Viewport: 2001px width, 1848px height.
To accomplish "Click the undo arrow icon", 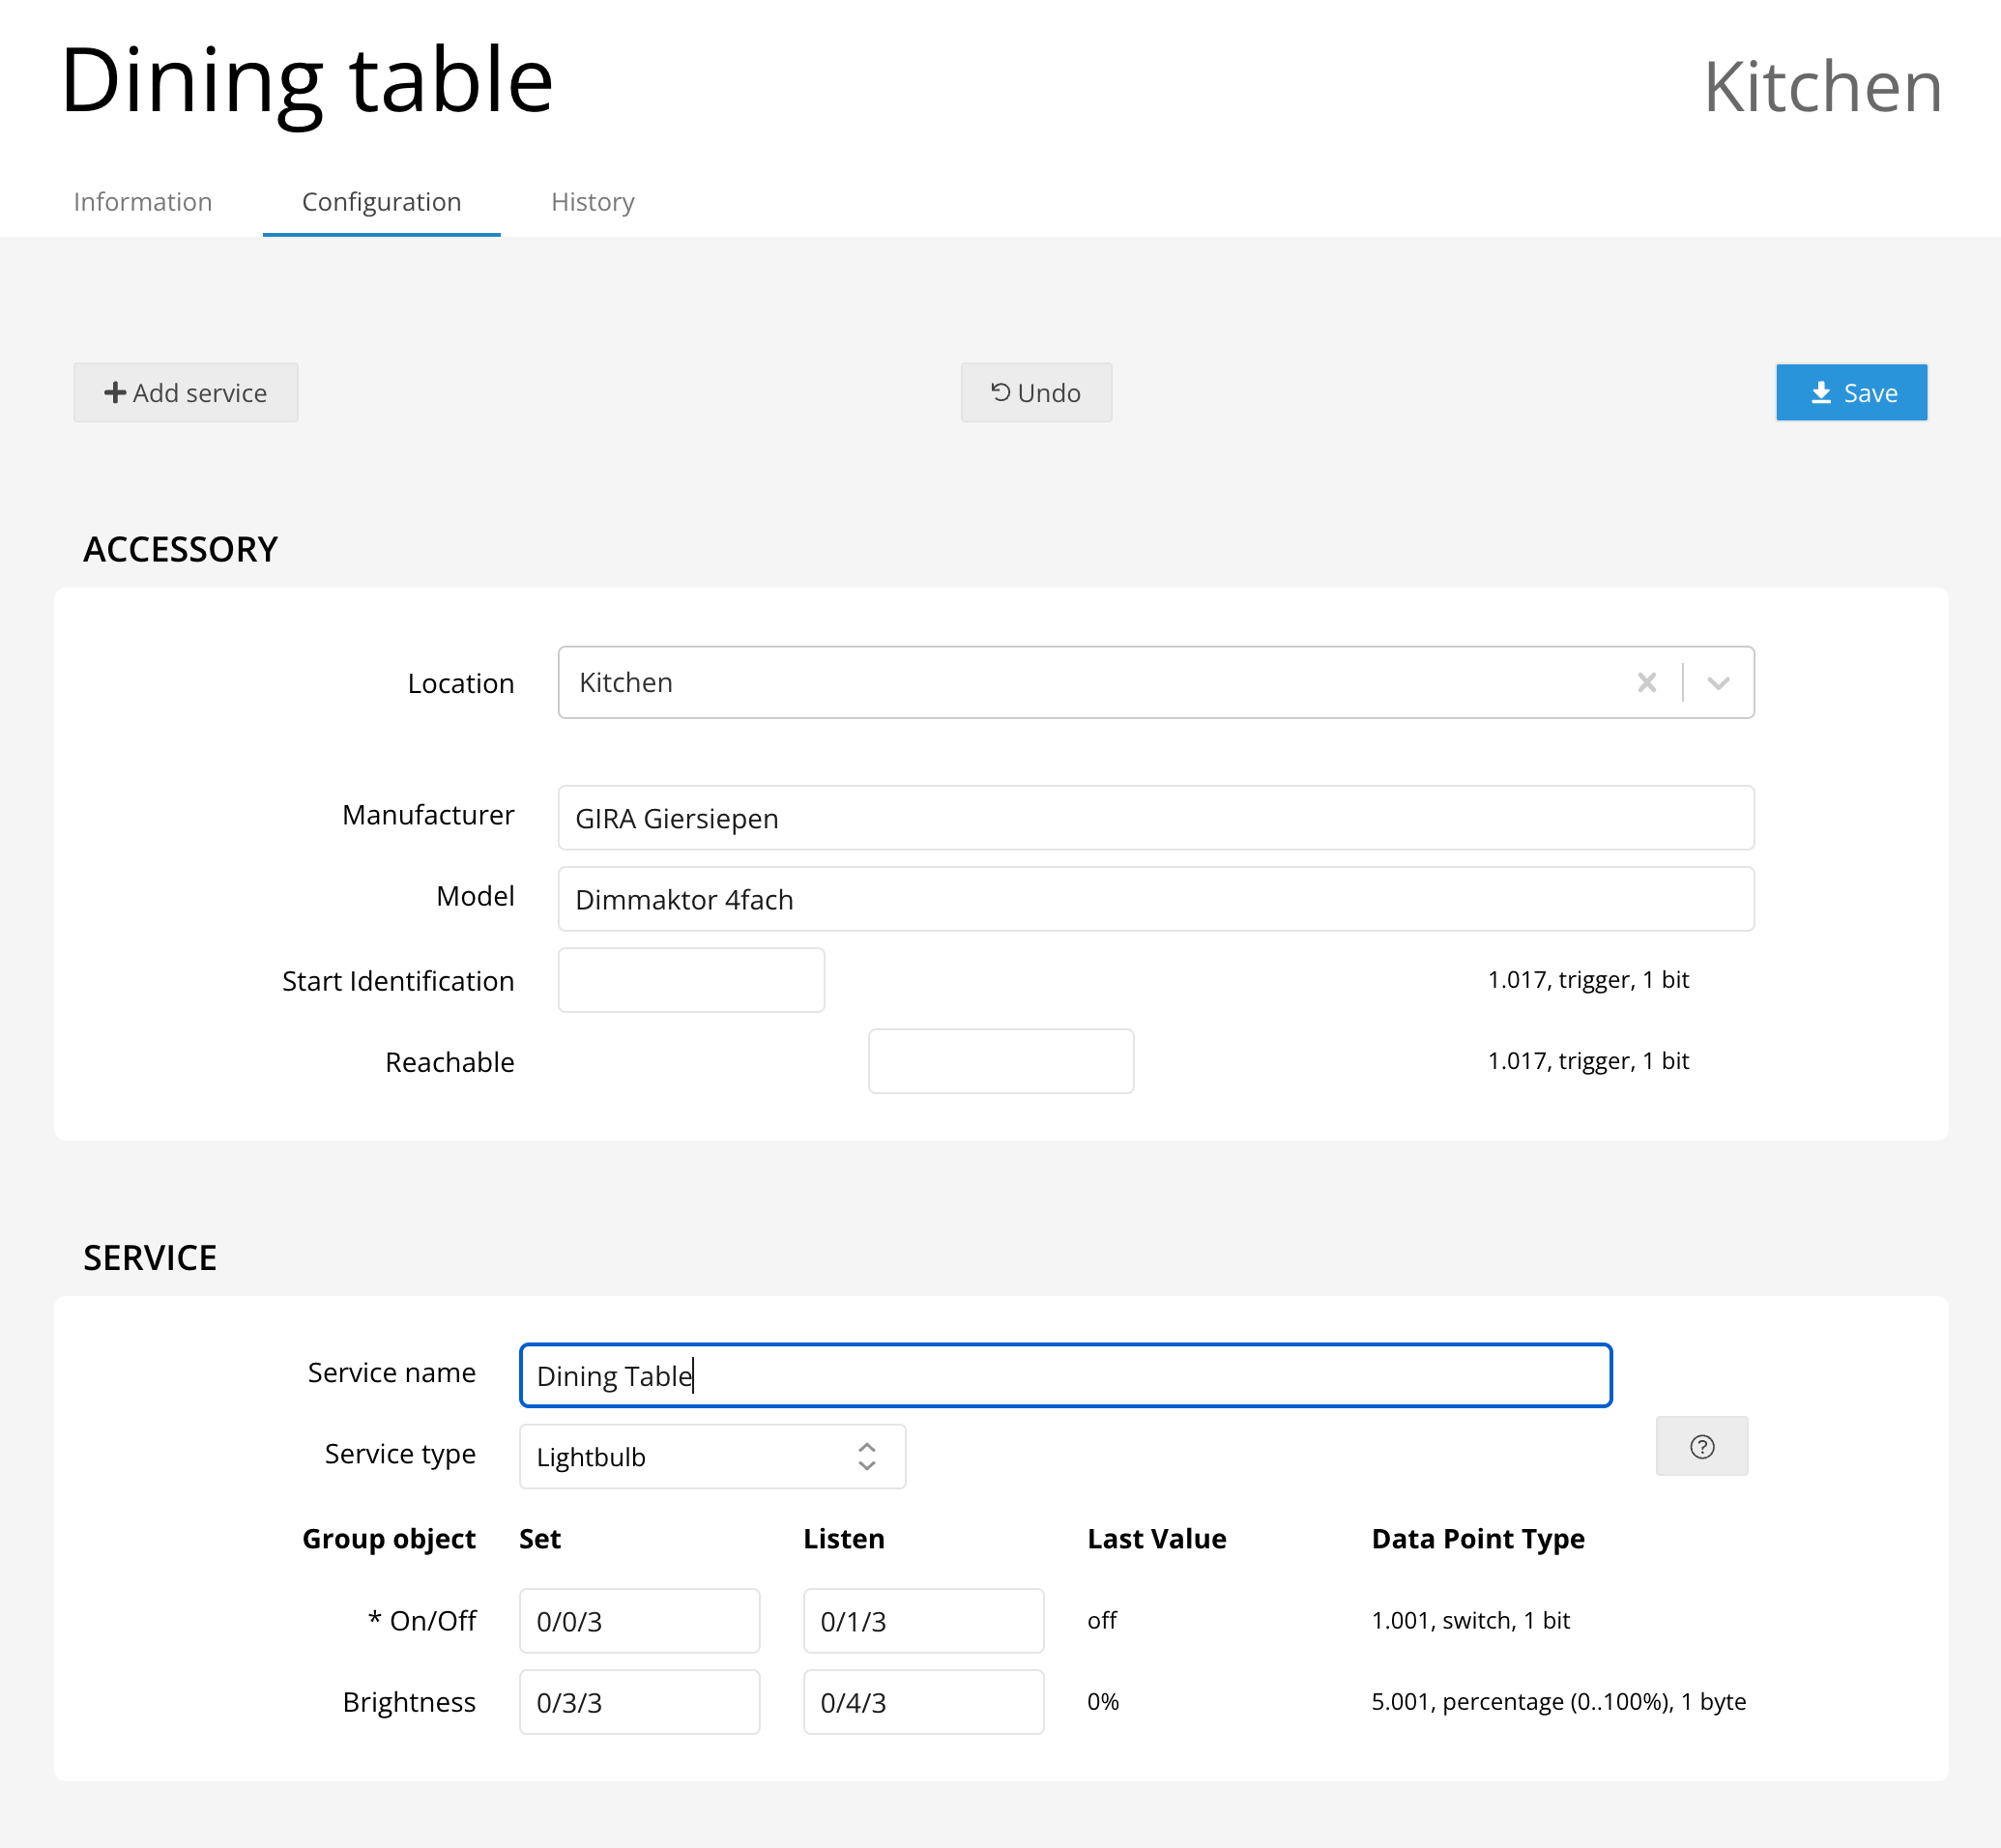I will 1000,392.
